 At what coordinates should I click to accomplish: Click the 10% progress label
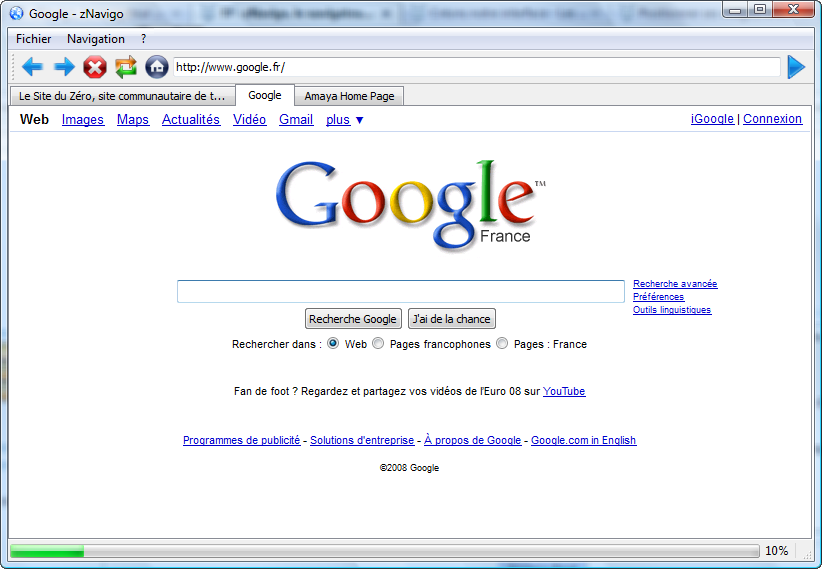pyautogui.click(x=776, y=551)
